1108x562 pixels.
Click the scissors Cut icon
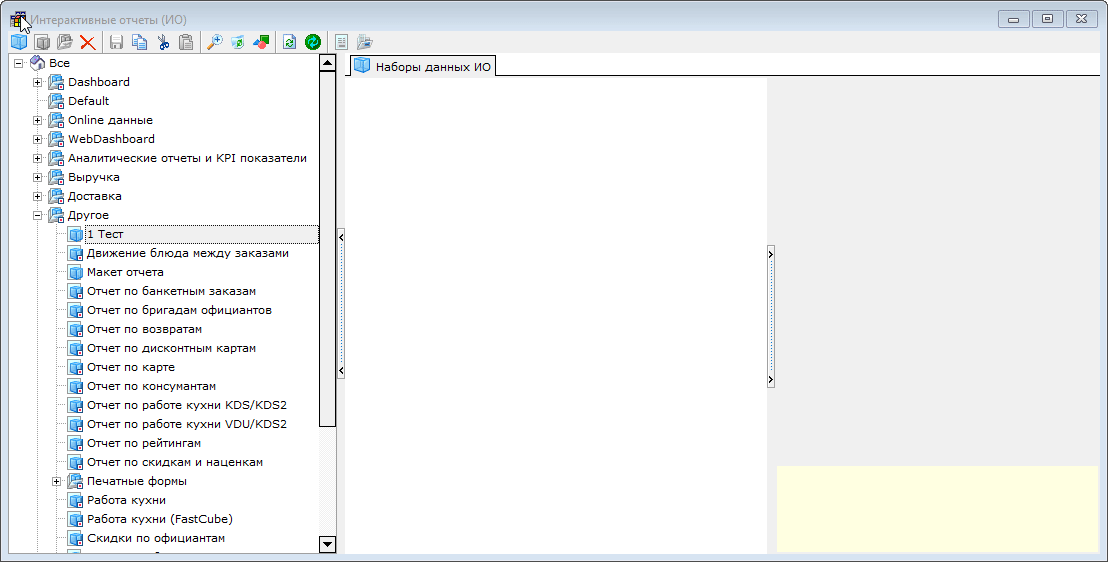tap(163, 42)
